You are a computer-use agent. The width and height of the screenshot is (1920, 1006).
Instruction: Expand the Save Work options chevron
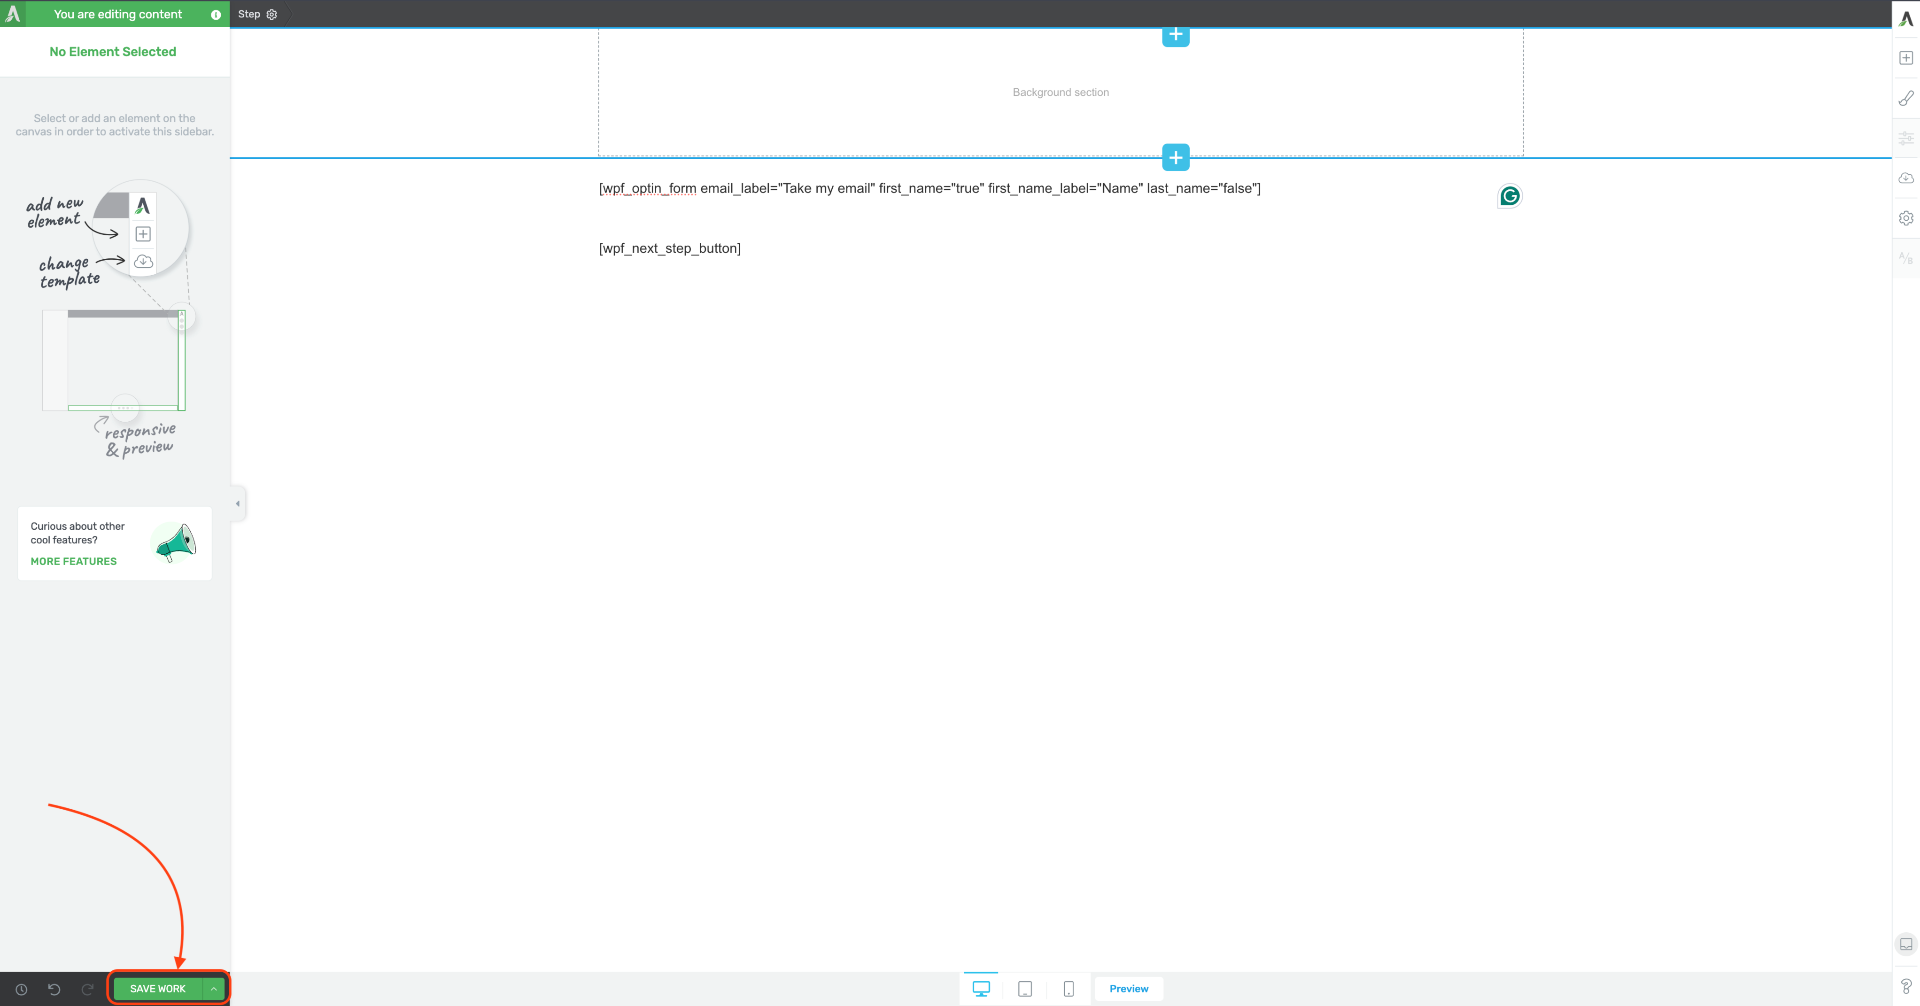(212, 988)
